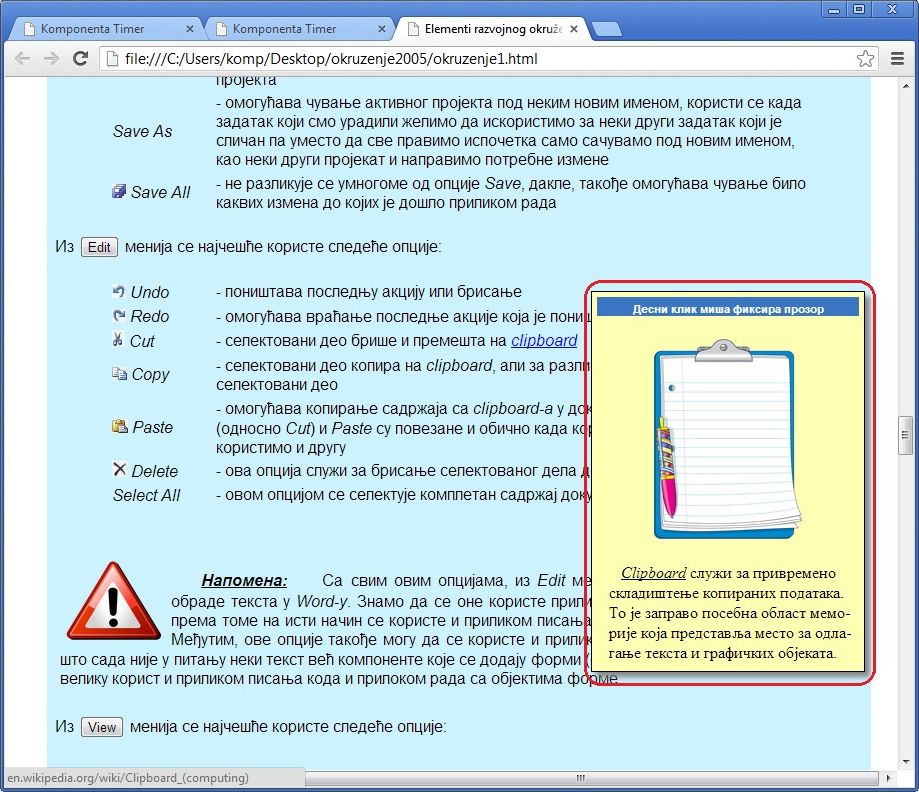
Task: Maximize the browser window
Action: [x=859, y=9]
